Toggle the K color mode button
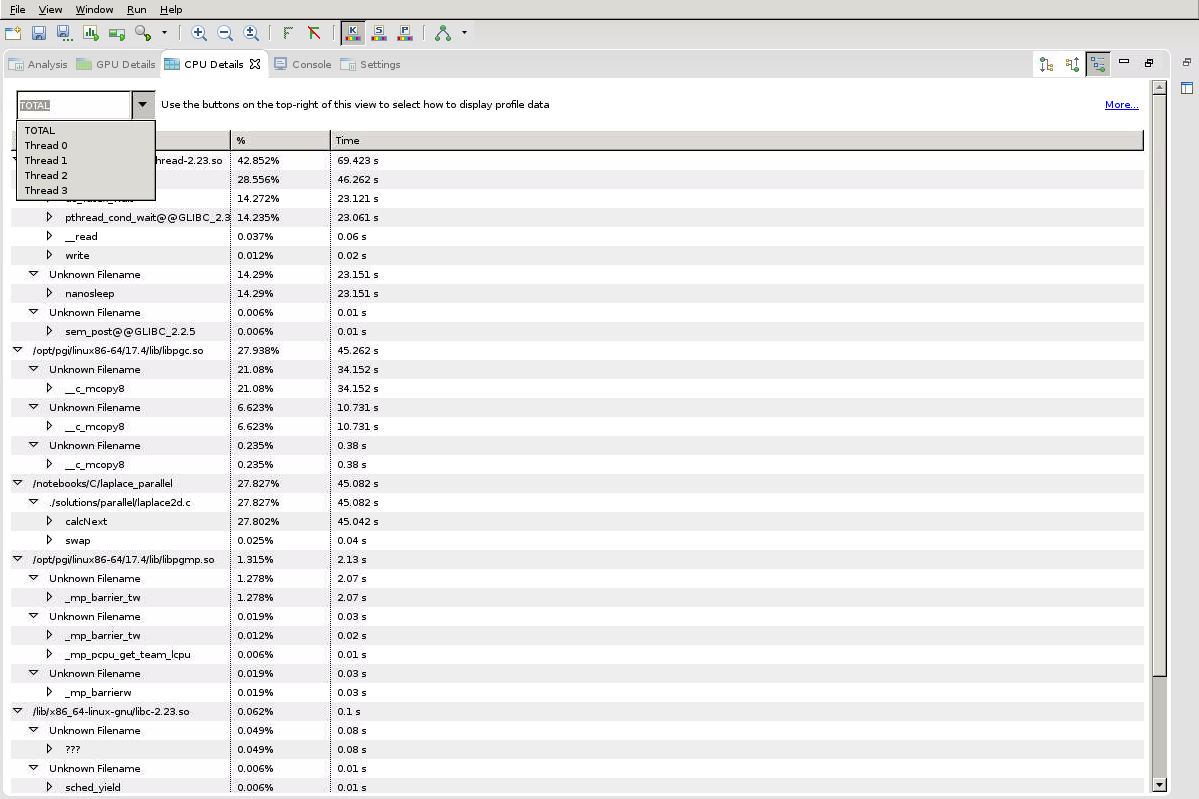The height and width of the screenshot is (799, 1199). (x=352, y=33)
